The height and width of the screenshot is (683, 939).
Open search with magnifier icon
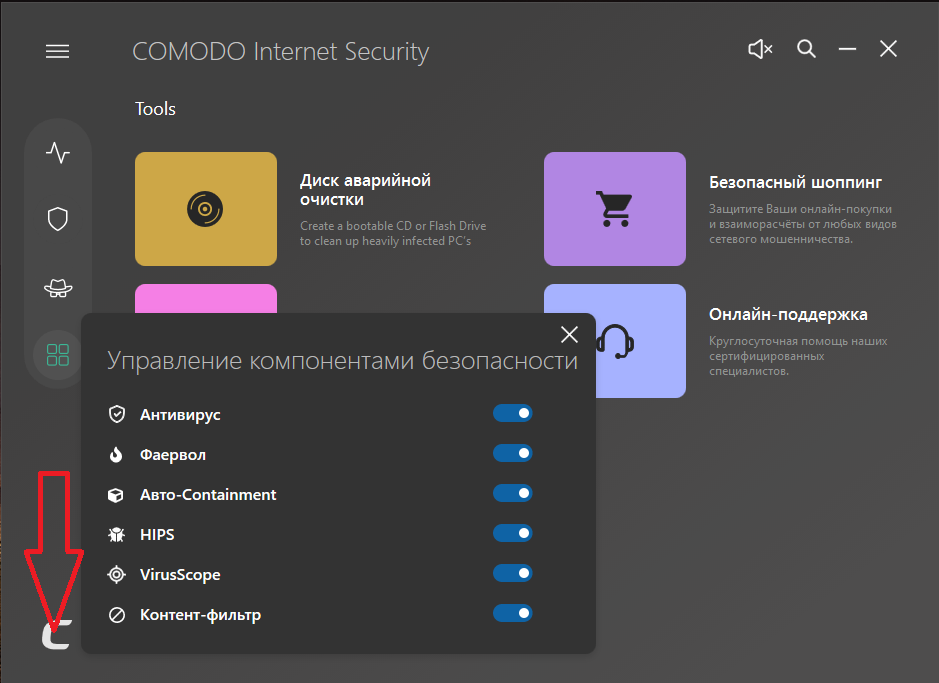coord(806,49)
